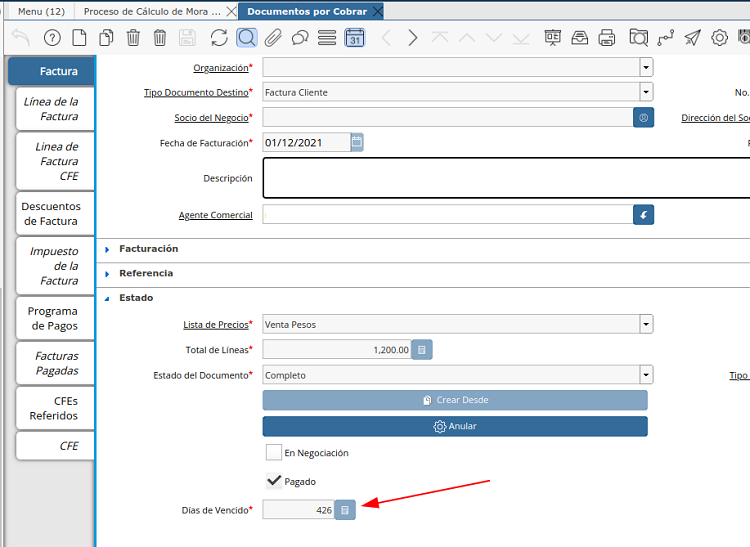The height and width of the screenshot is (547, 750).
Task: Click the calculator icon beside Días de Vencido
Action: [344, 510]
